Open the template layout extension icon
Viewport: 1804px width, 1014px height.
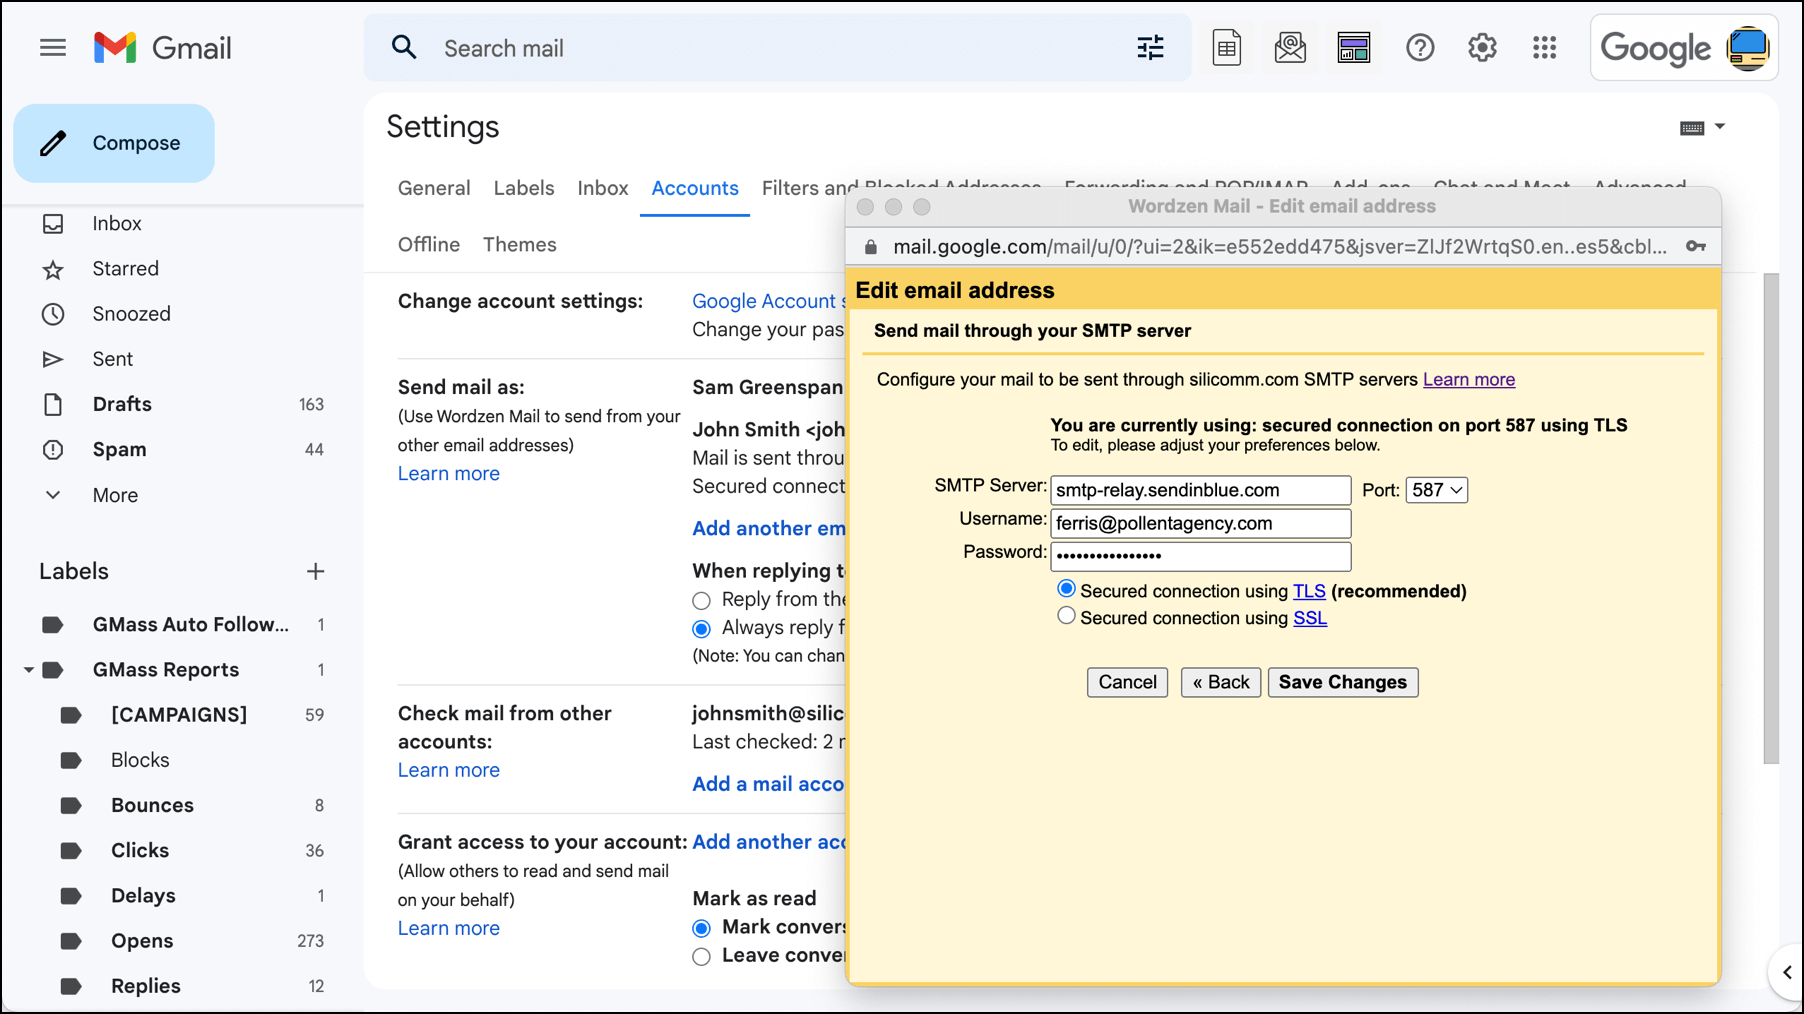1354,48
